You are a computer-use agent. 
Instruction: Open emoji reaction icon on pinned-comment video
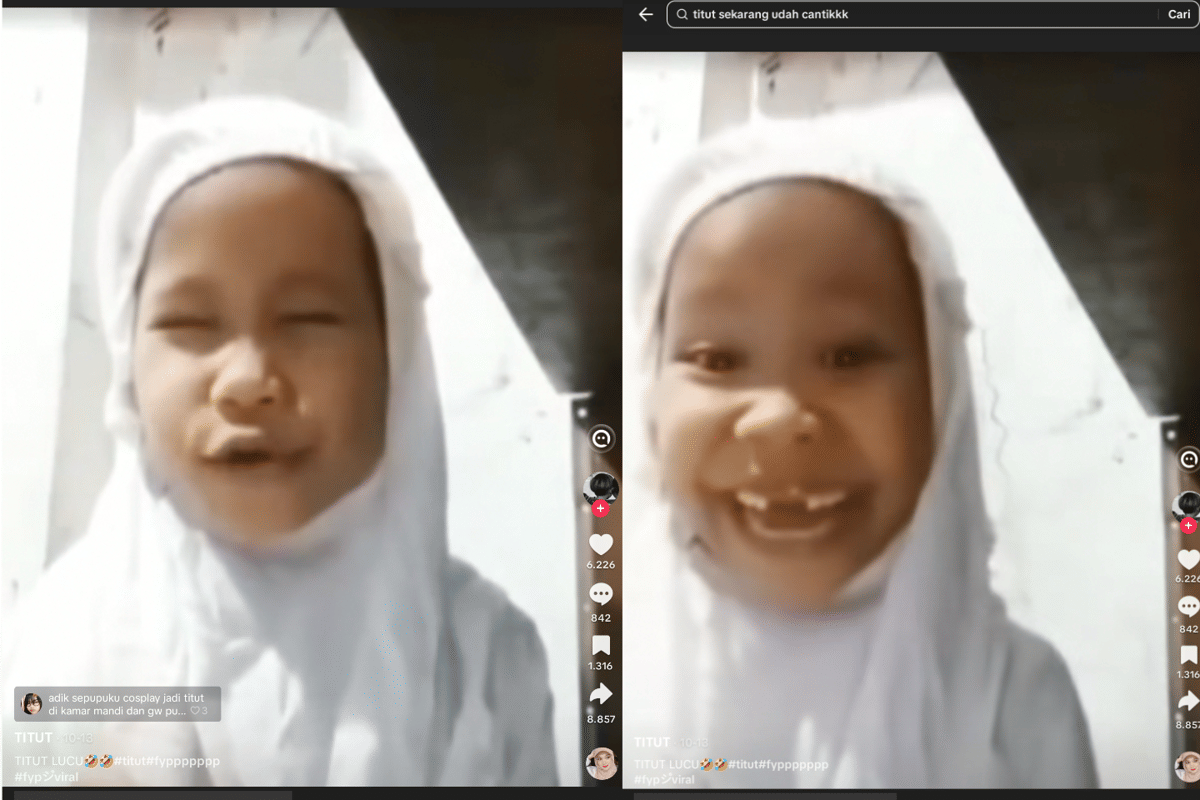pos(600,438)
